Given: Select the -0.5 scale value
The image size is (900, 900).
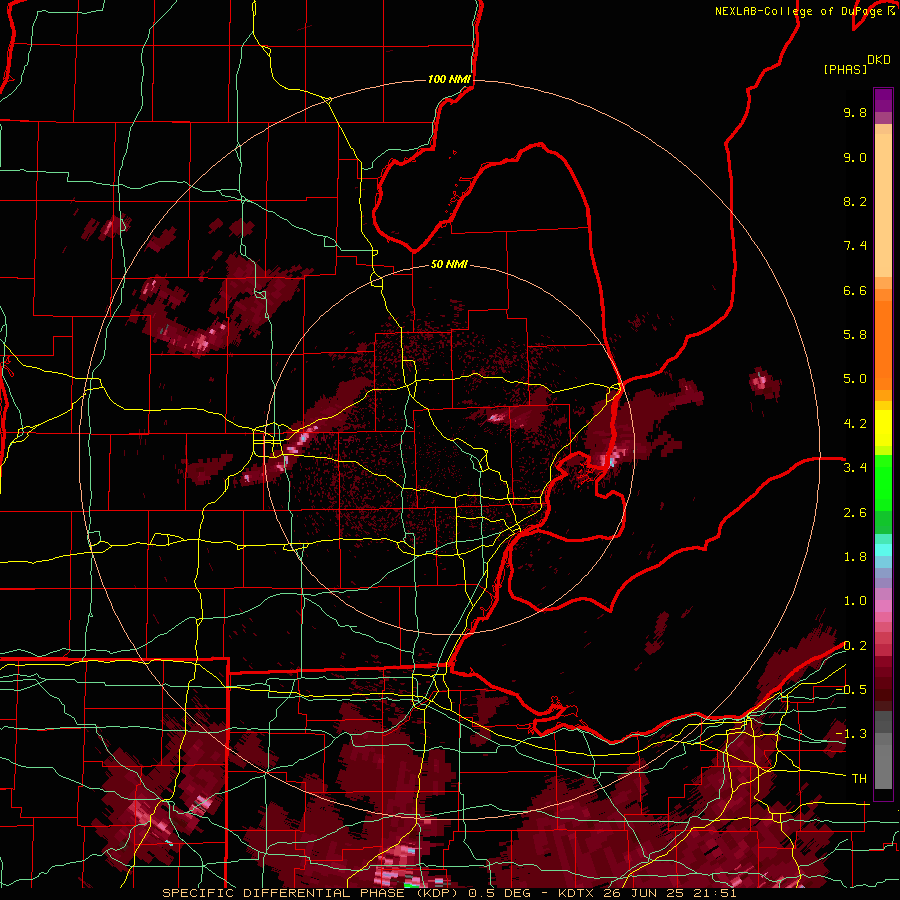Looking at the screenshot, I should pos(851,690).
